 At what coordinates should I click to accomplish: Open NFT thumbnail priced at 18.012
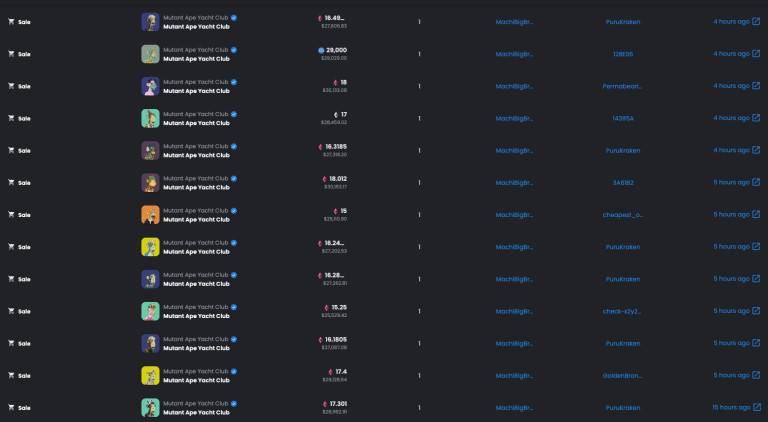[x=150, y=182]
